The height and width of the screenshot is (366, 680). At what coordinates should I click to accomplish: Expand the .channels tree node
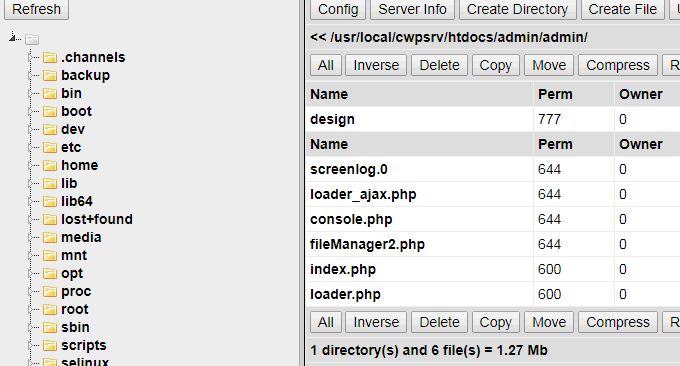pos(30,57)
